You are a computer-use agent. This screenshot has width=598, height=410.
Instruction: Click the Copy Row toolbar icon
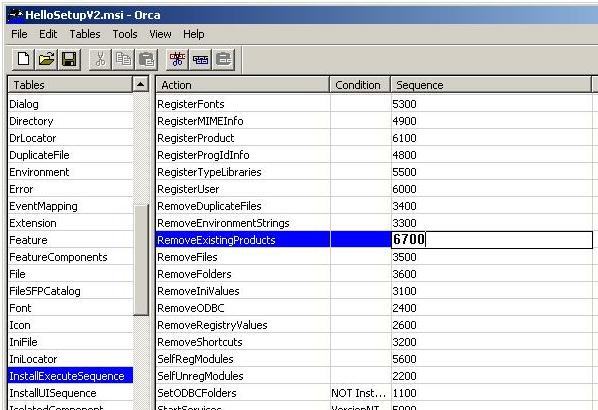(x=200, y=59)
